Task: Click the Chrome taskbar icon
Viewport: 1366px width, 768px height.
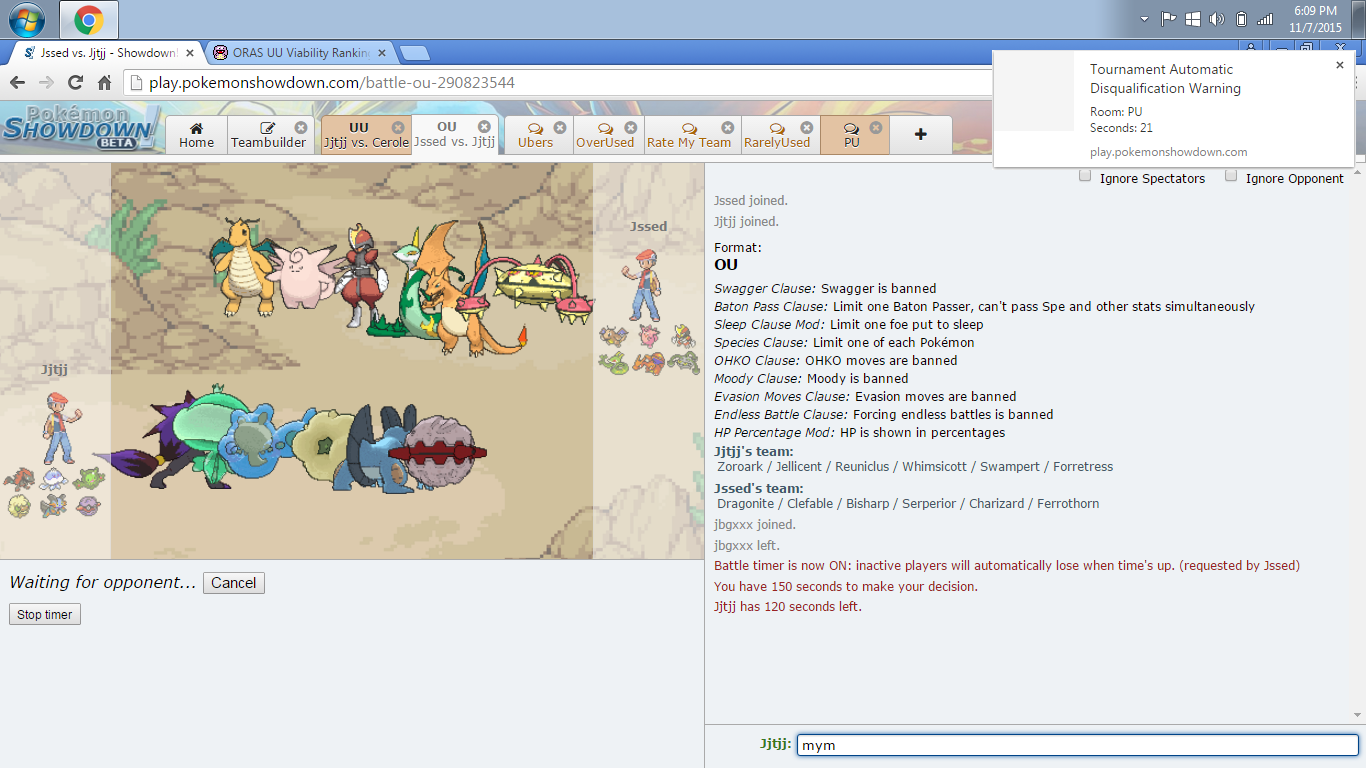Action: (x=88, y=19)
